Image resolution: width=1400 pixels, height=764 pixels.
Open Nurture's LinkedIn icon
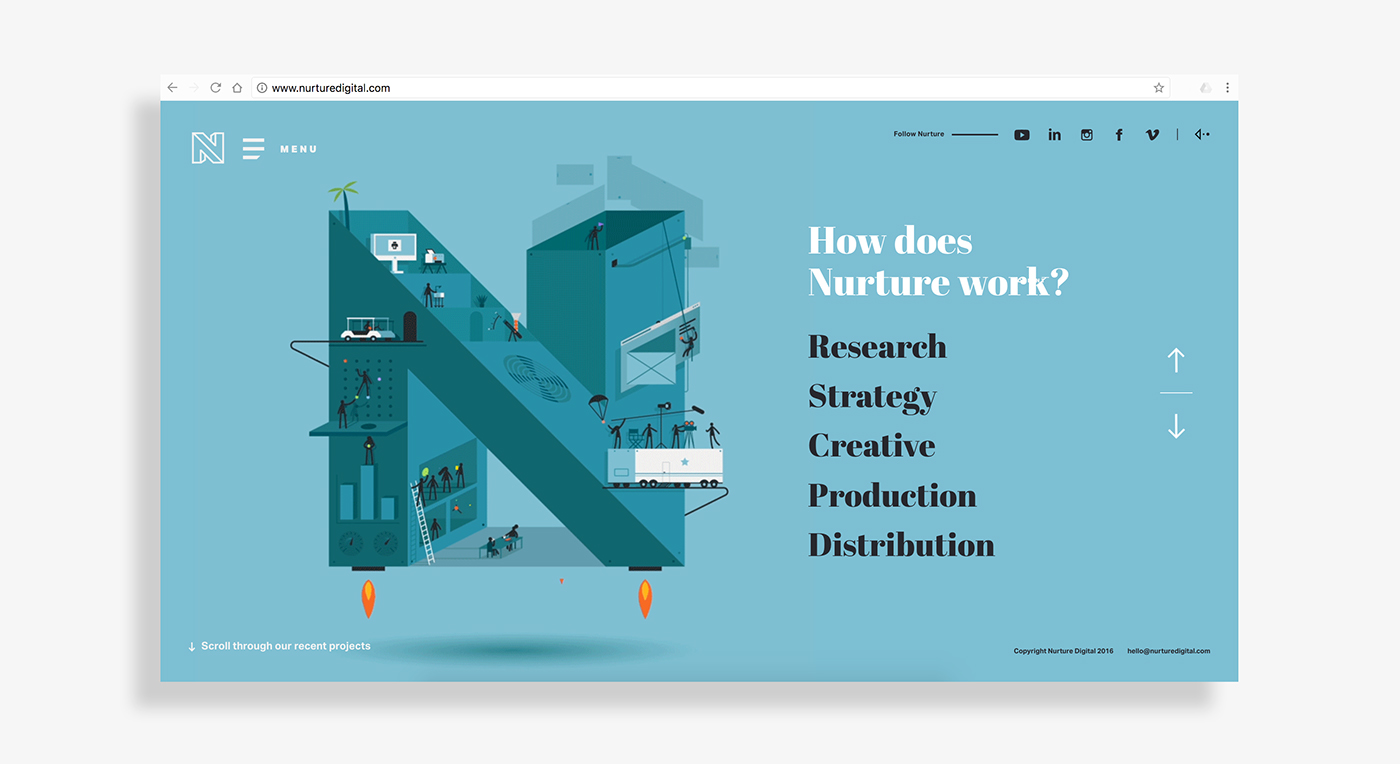click(x=1054, y=135)
